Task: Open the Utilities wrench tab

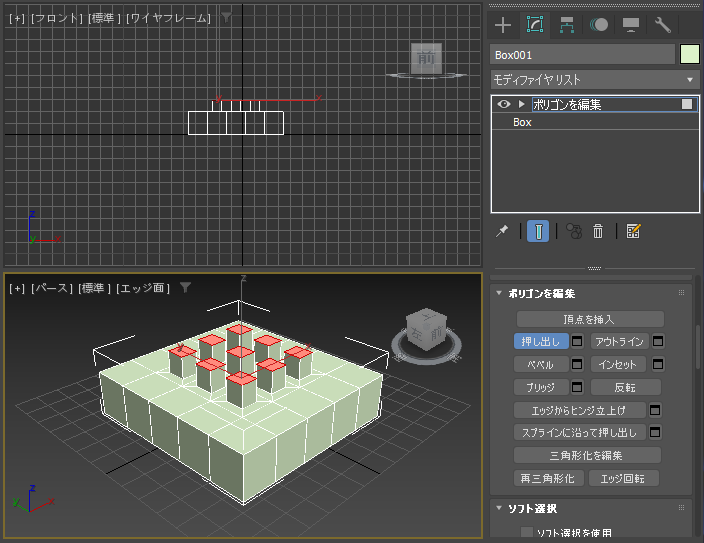Action: click(x=662, y=25)
